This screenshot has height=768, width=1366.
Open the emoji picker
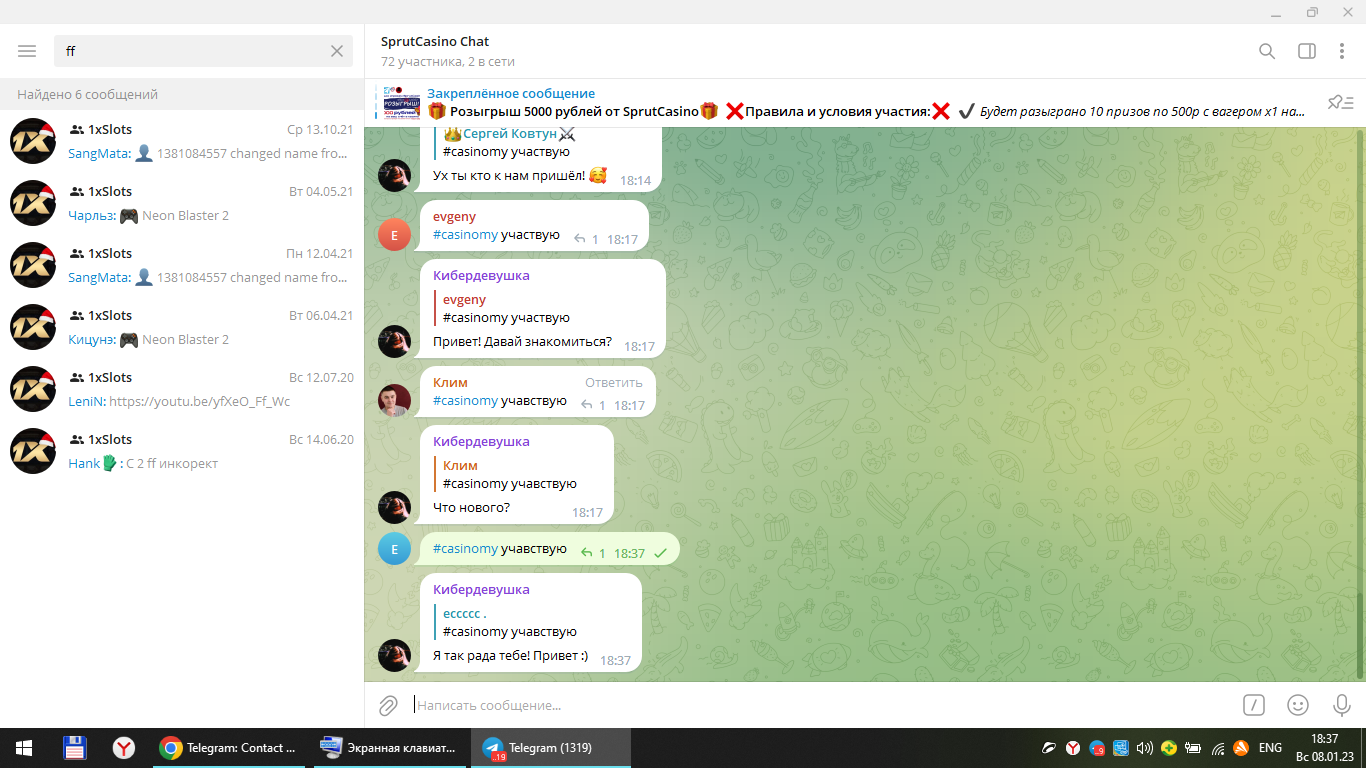pyautogui.click(x=1298, y=705)
